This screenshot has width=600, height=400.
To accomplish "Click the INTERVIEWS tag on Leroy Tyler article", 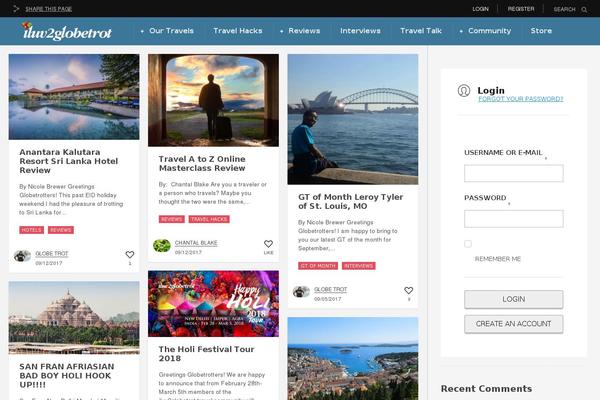I will click(359, 266).
